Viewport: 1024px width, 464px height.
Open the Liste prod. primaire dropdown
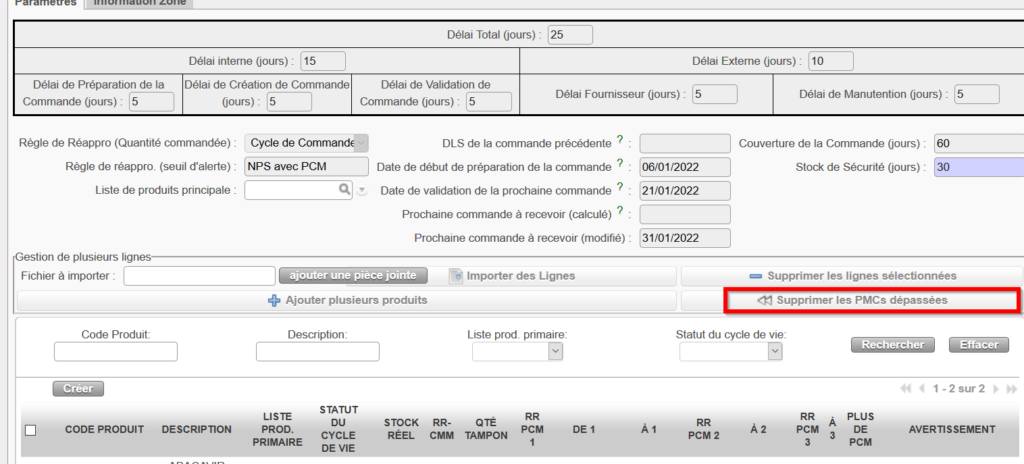[x=517, y=352]
